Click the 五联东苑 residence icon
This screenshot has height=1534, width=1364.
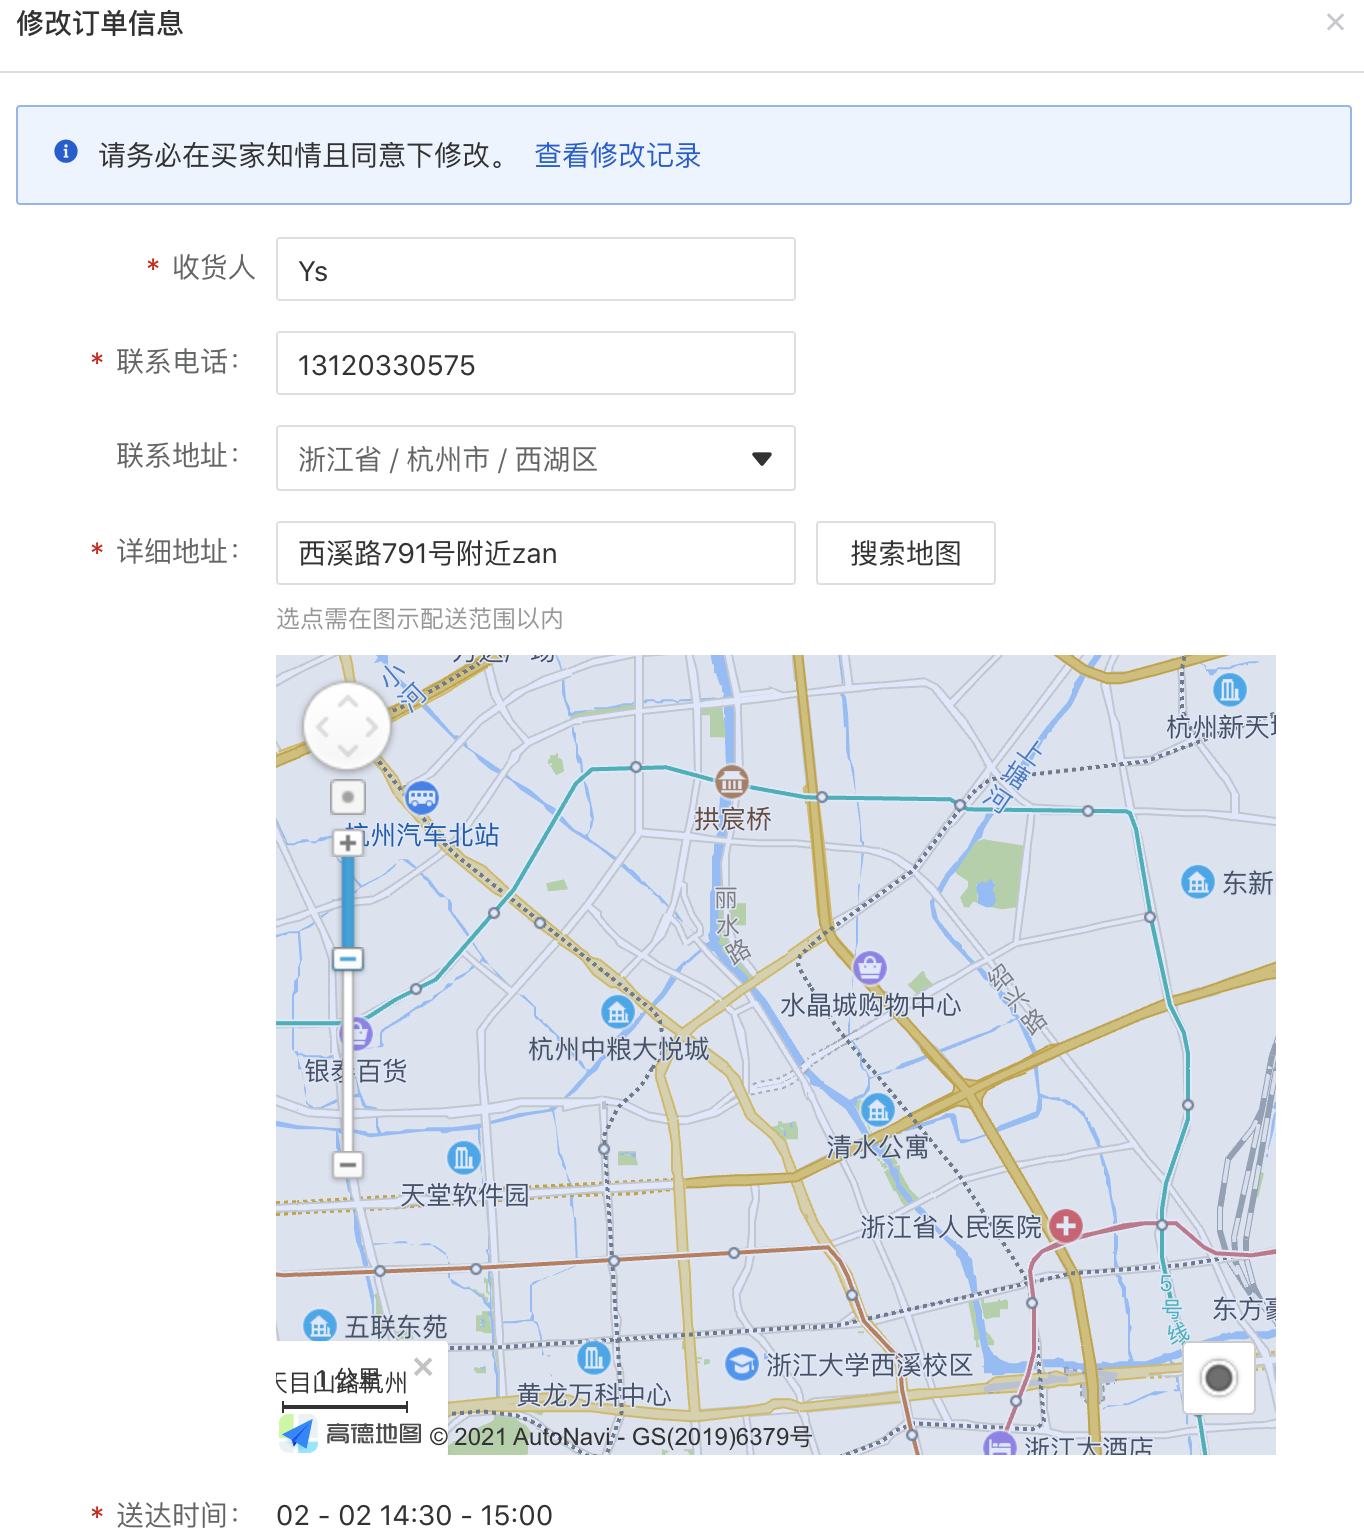[x=320, y=1326]
